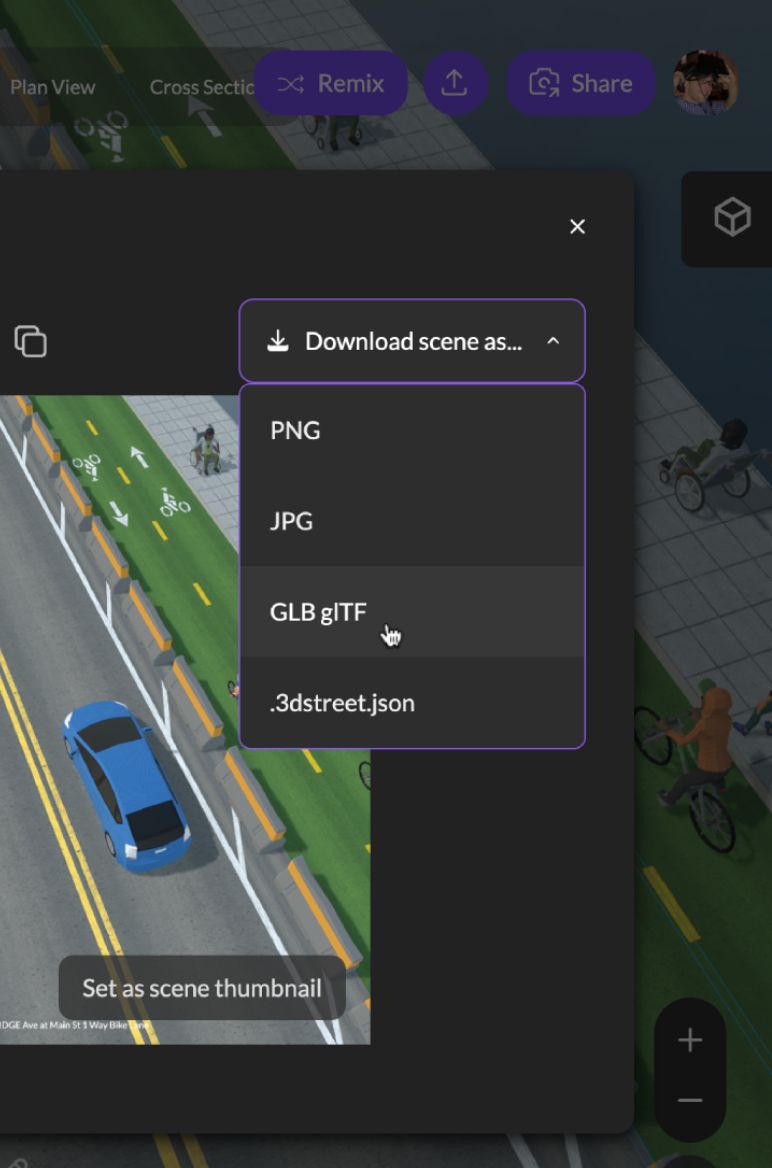Screen dimensions: 772x1168
Task: Collapse the Download scene as dropdown
Action: click(412, 340)
